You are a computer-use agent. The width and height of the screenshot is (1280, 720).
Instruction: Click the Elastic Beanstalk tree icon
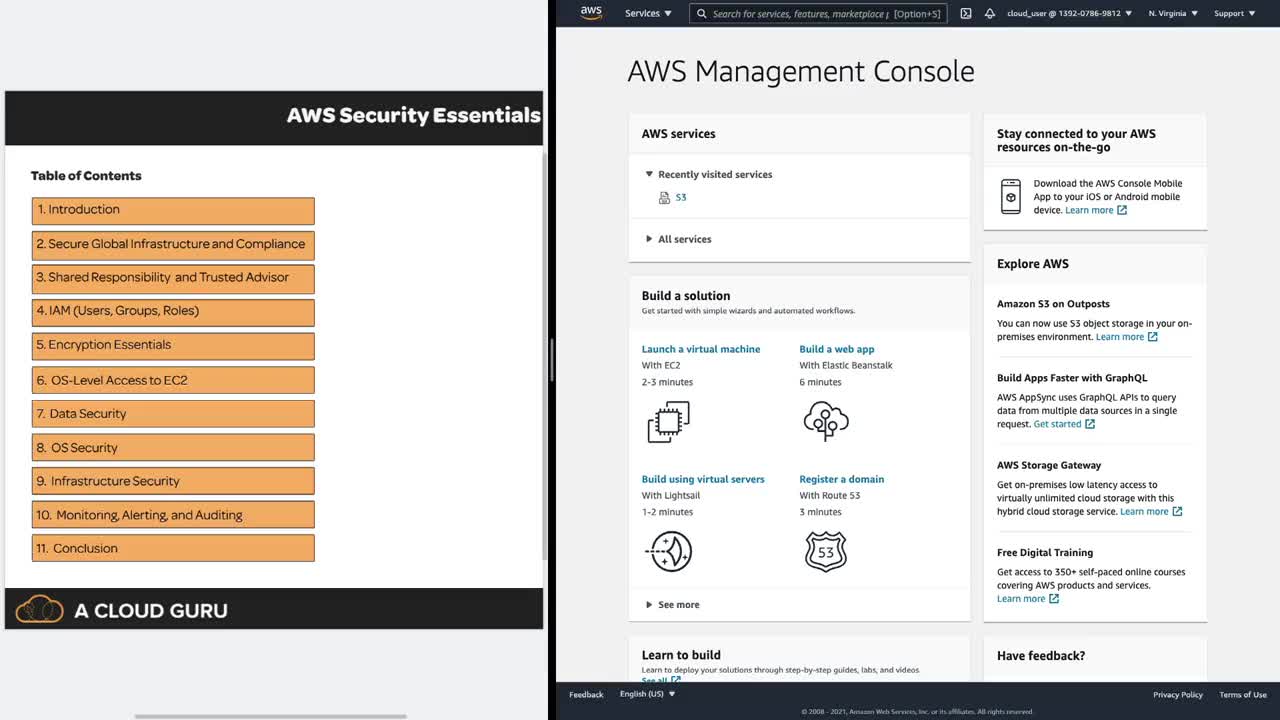(826, 421)
